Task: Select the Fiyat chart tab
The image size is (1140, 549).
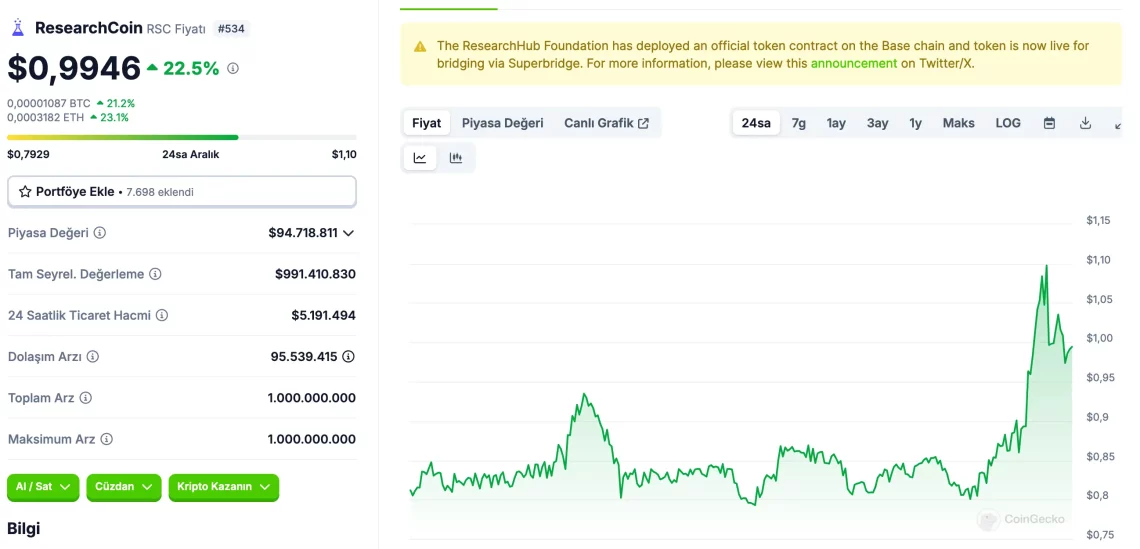Action: [427, 123]
